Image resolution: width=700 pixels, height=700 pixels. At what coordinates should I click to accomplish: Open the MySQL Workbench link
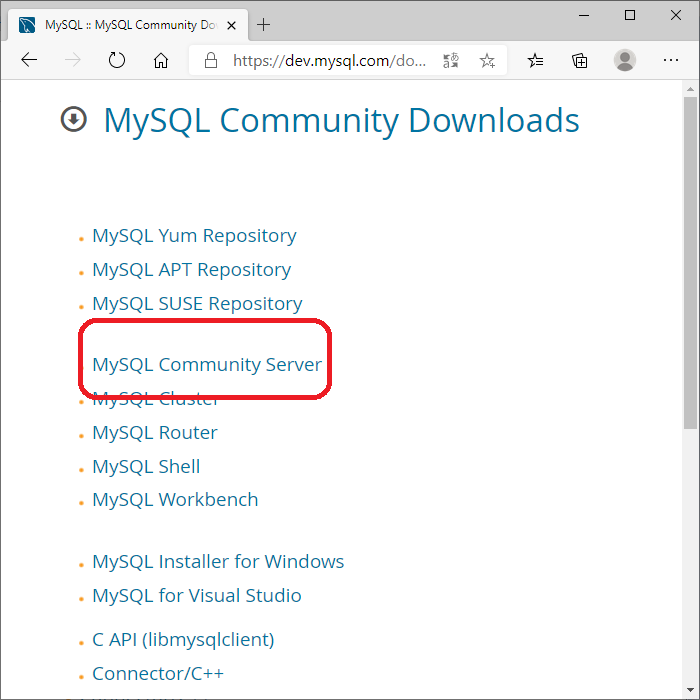[175, 500]
